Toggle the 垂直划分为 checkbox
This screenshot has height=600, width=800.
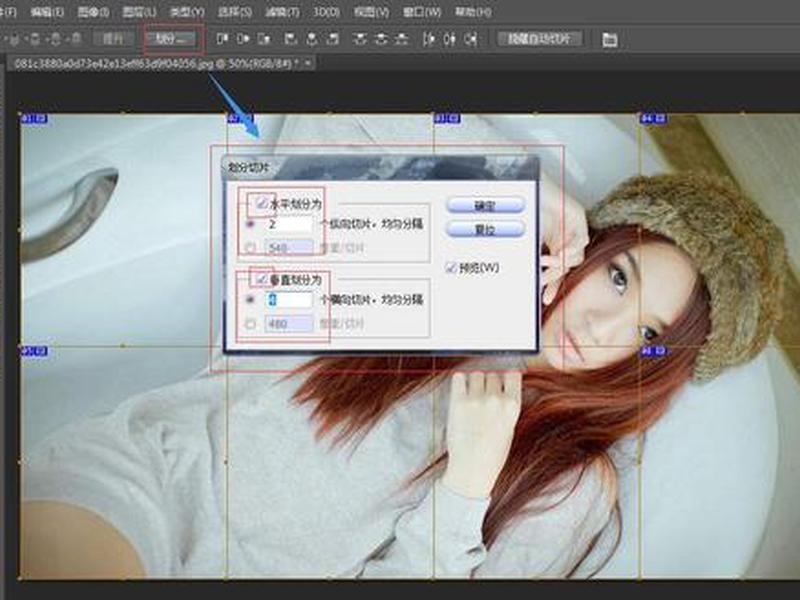pos(261,279)
